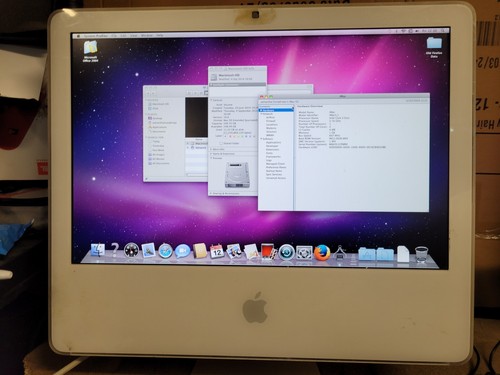500x375 pixels.
Task: Open Dashboard from the Dock
Action: tap(131, 250)
